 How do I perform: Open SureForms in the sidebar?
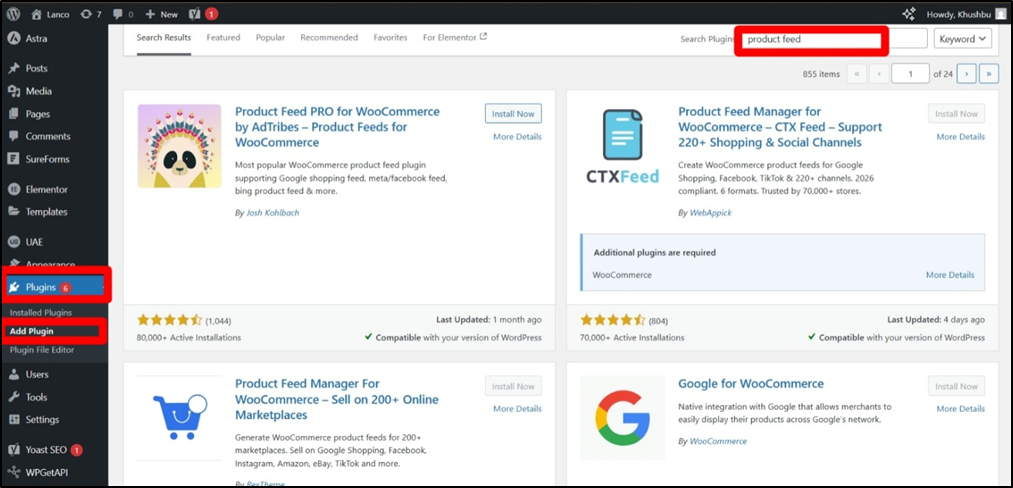(47, 158)
